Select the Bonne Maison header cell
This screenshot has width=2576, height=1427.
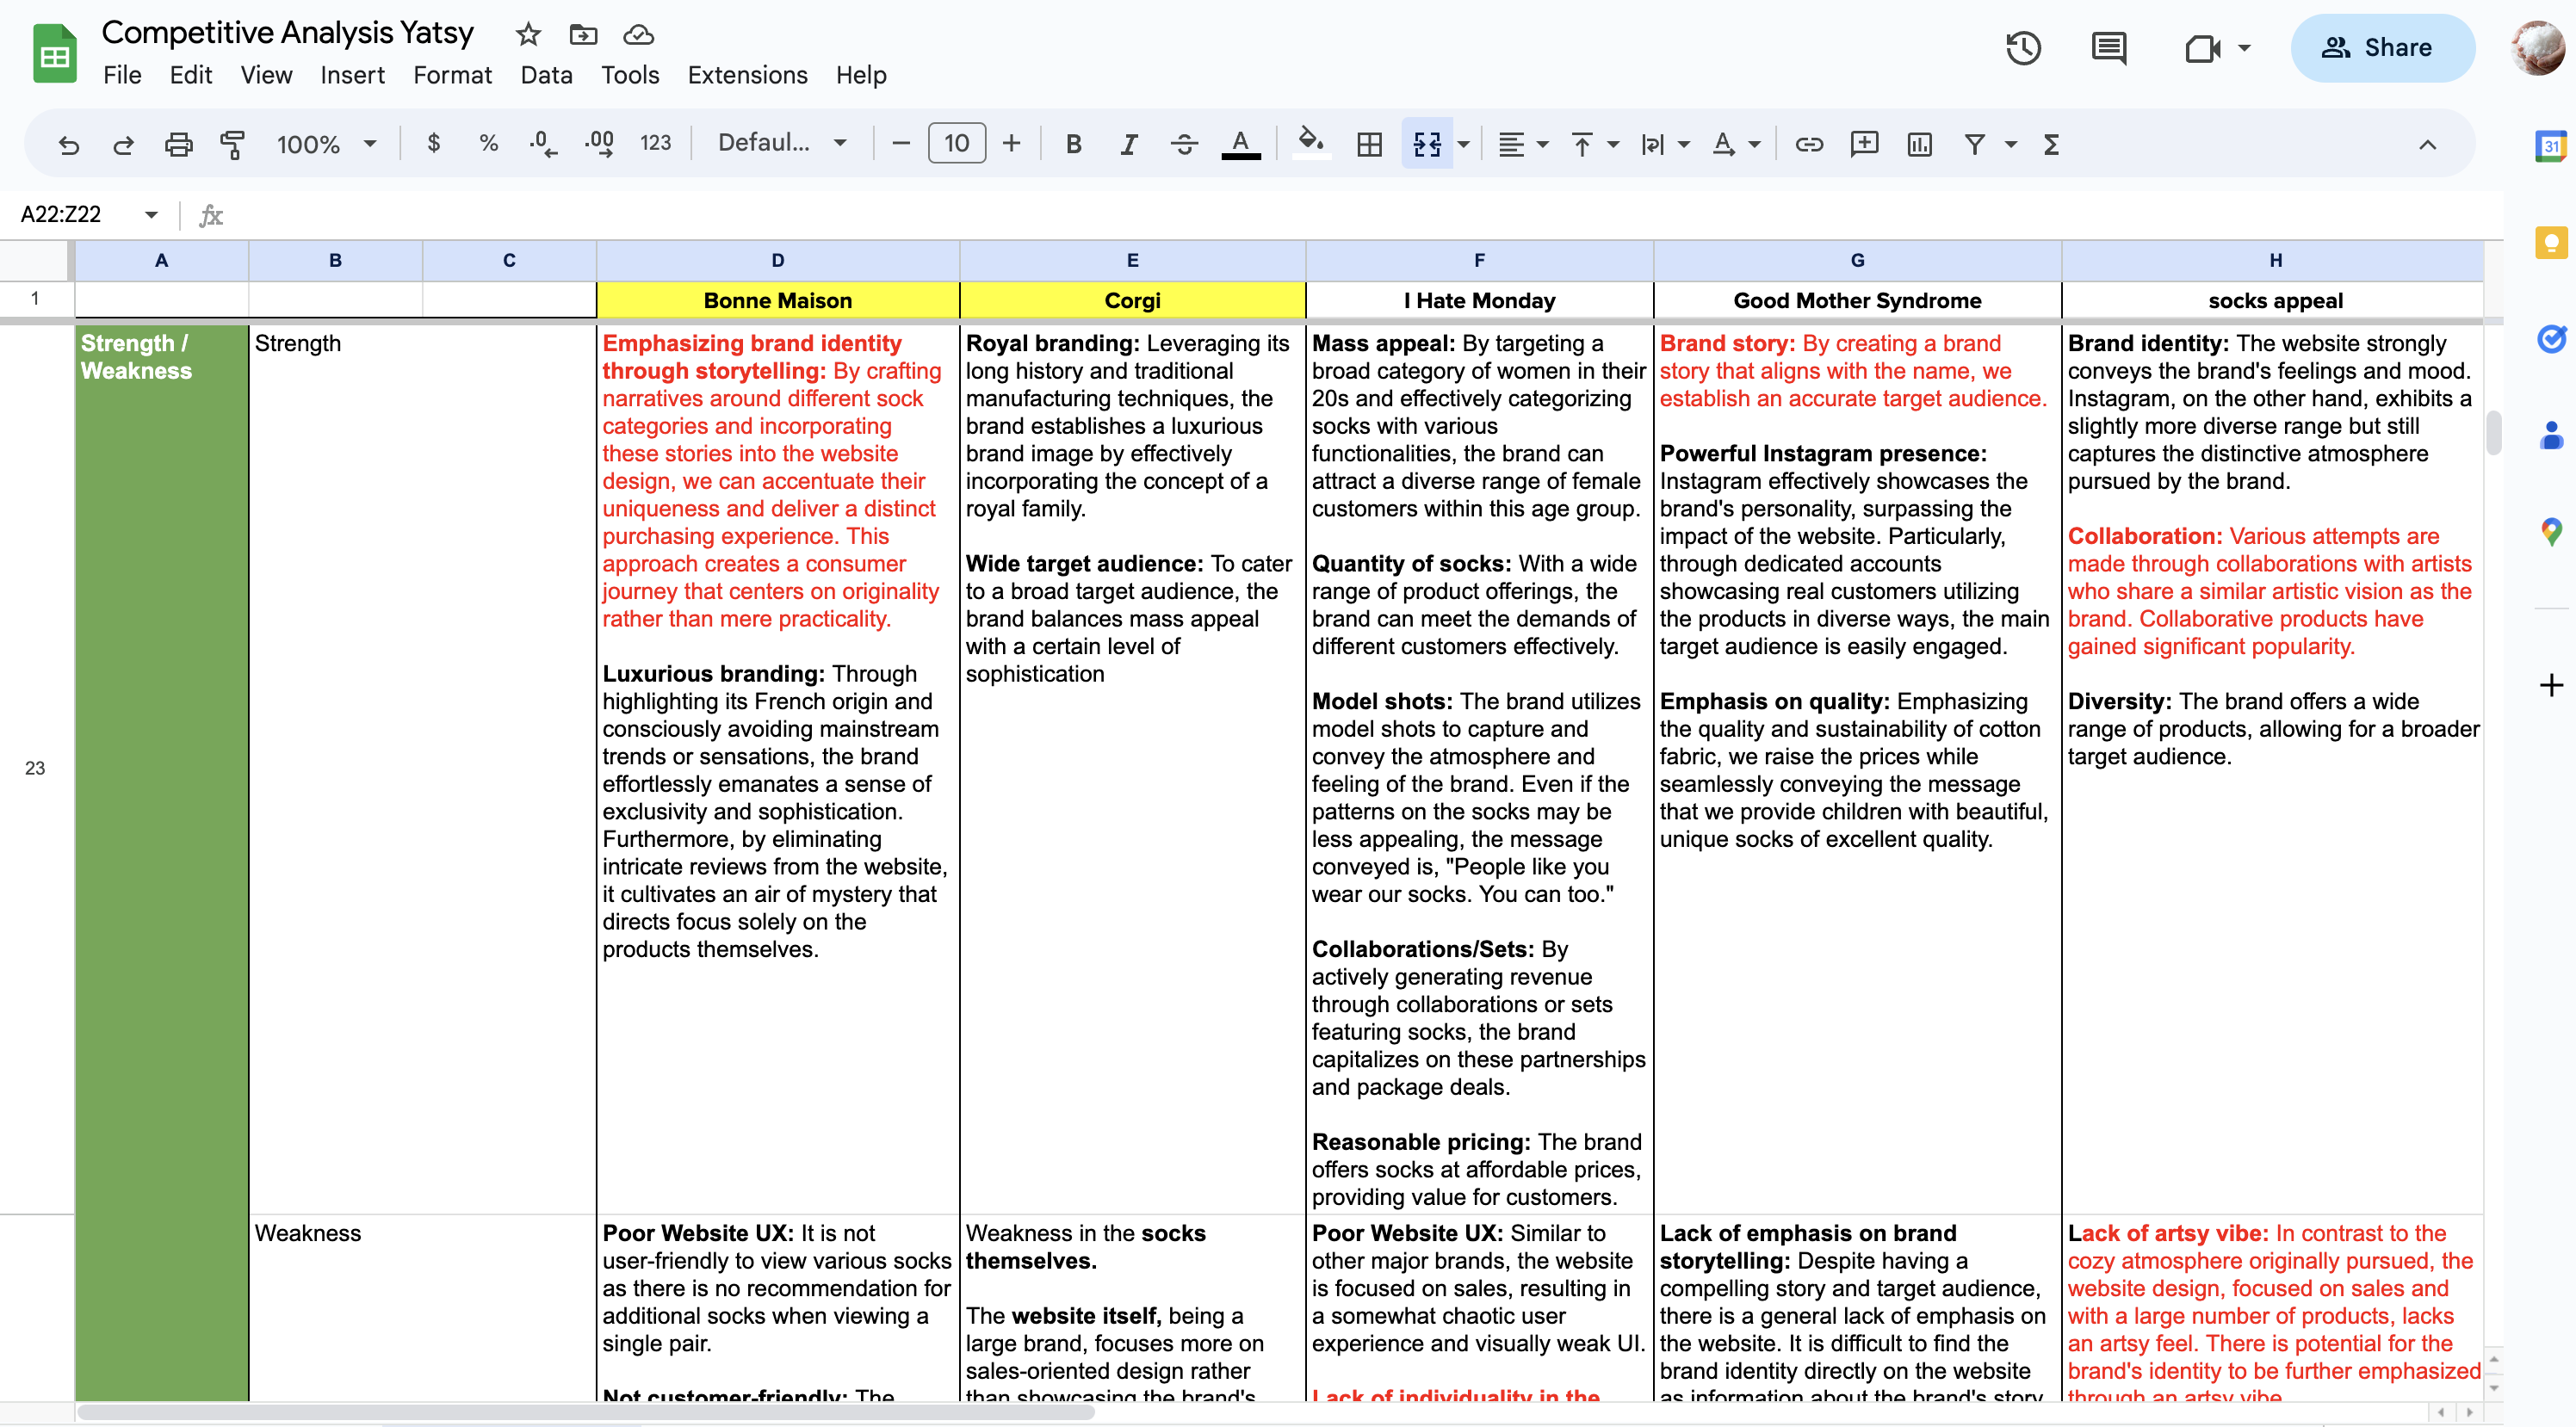pyautogui.click(x=777, y=300)
